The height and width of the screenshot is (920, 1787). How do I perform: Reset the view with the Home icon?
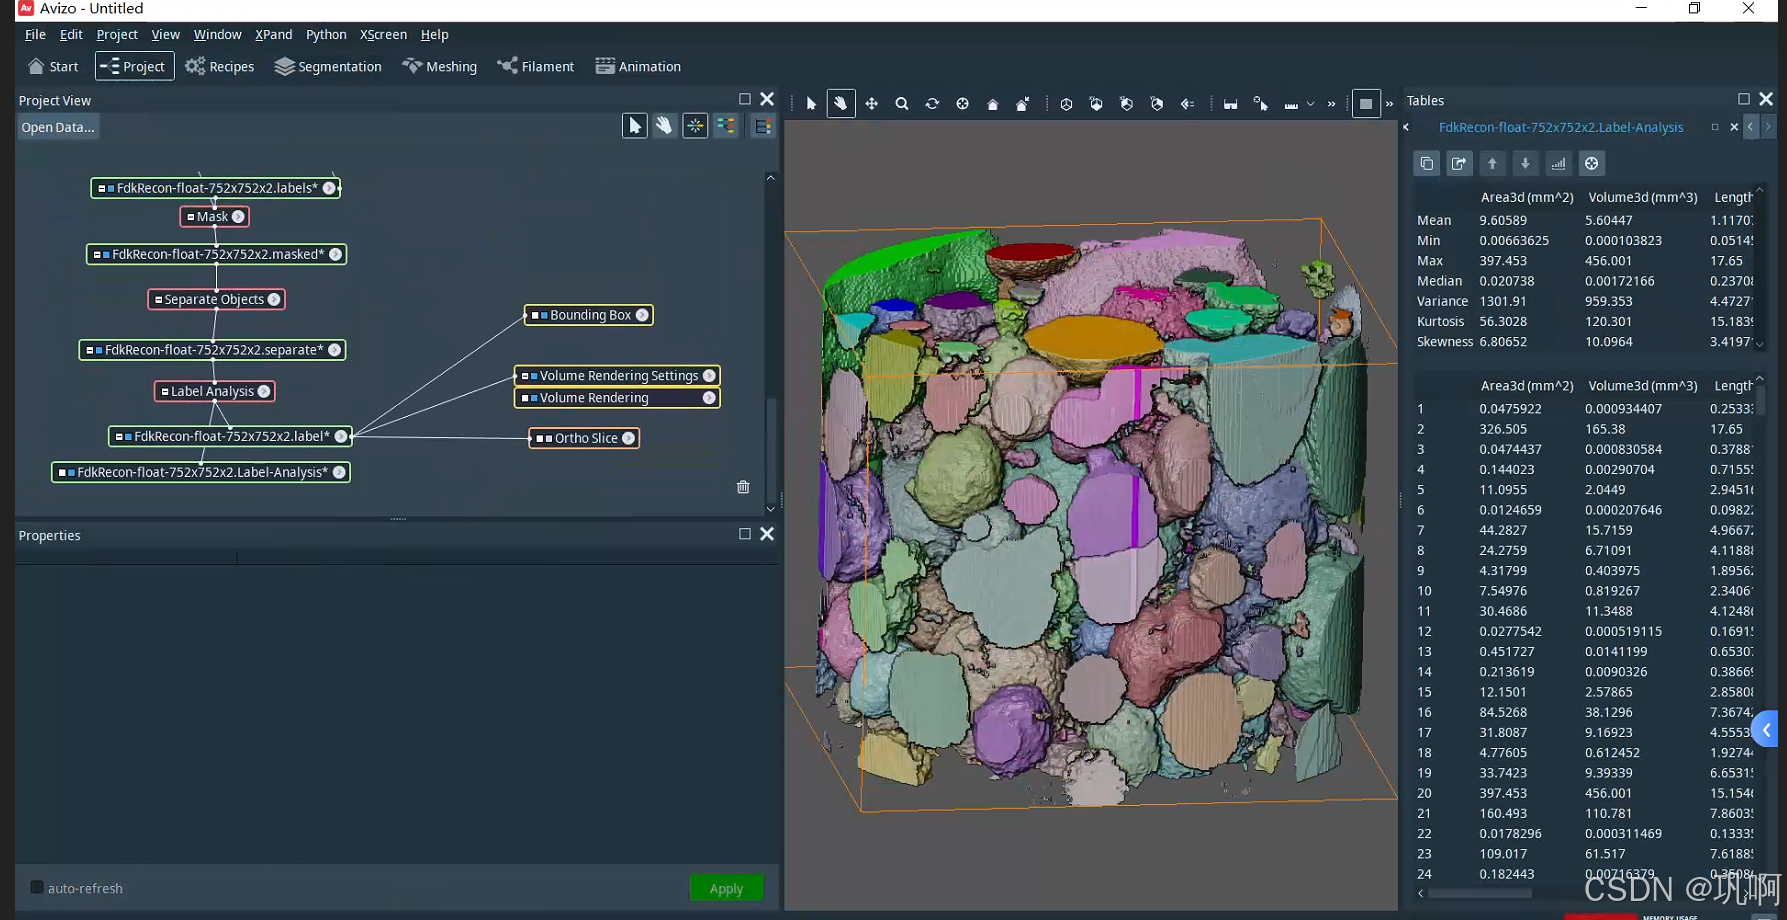pos(992,104)
